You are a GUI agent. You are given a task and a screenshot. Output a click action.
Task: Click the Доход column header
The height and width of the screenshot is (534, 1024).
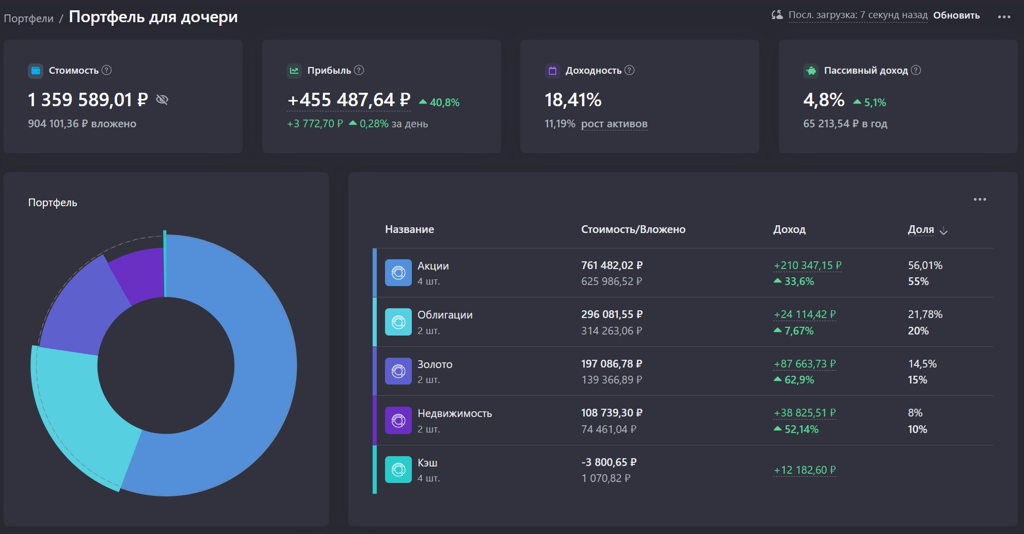tap(789, 229)
